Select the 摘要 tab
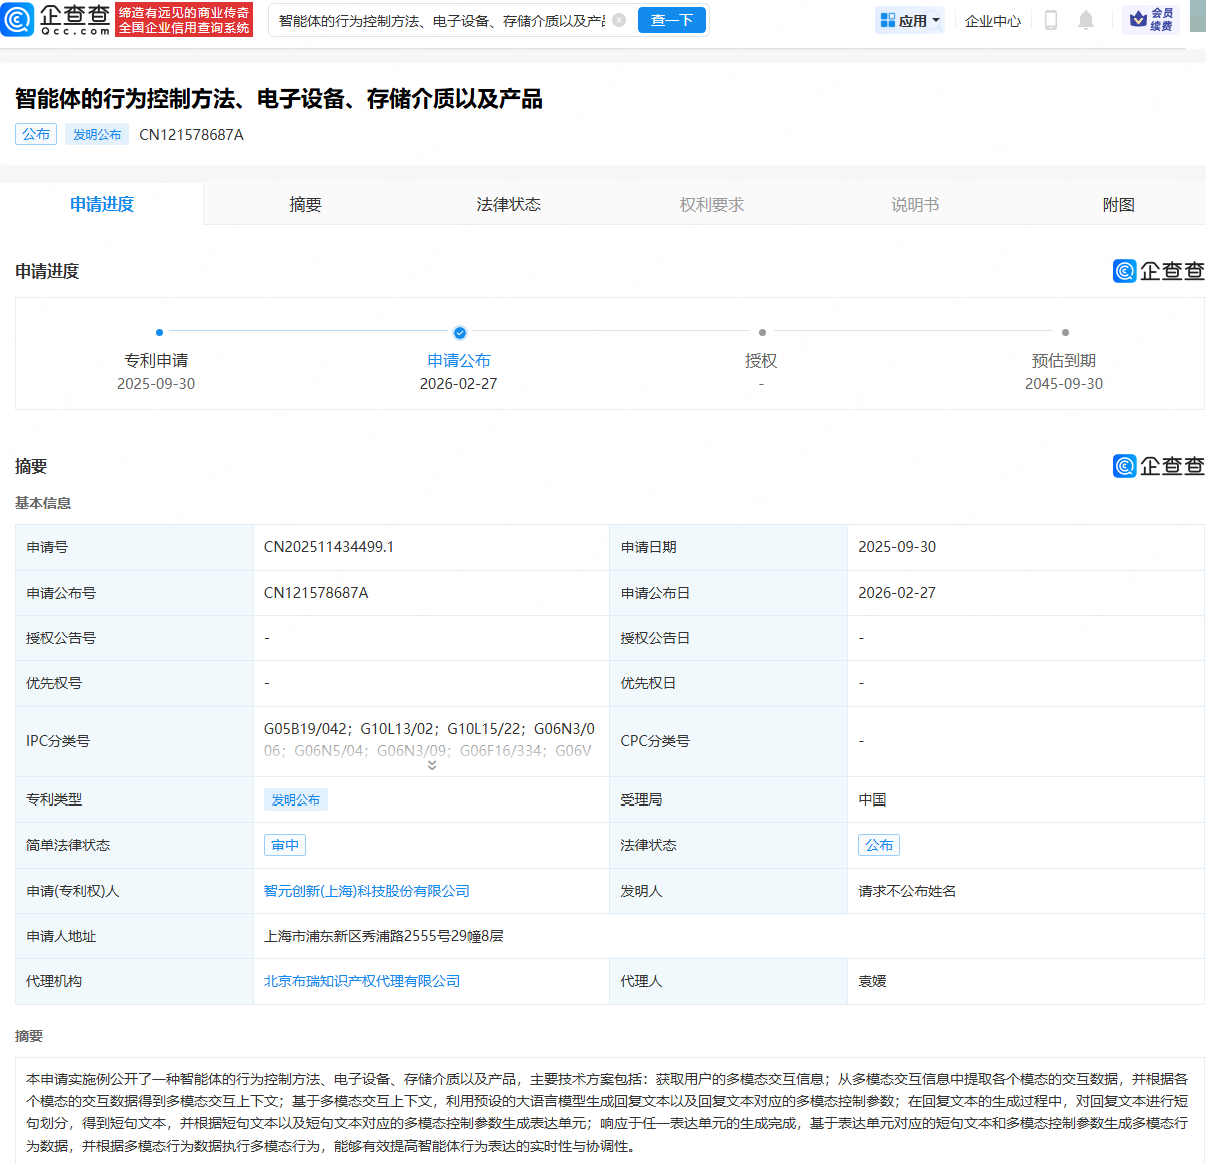 click(305, 204)
